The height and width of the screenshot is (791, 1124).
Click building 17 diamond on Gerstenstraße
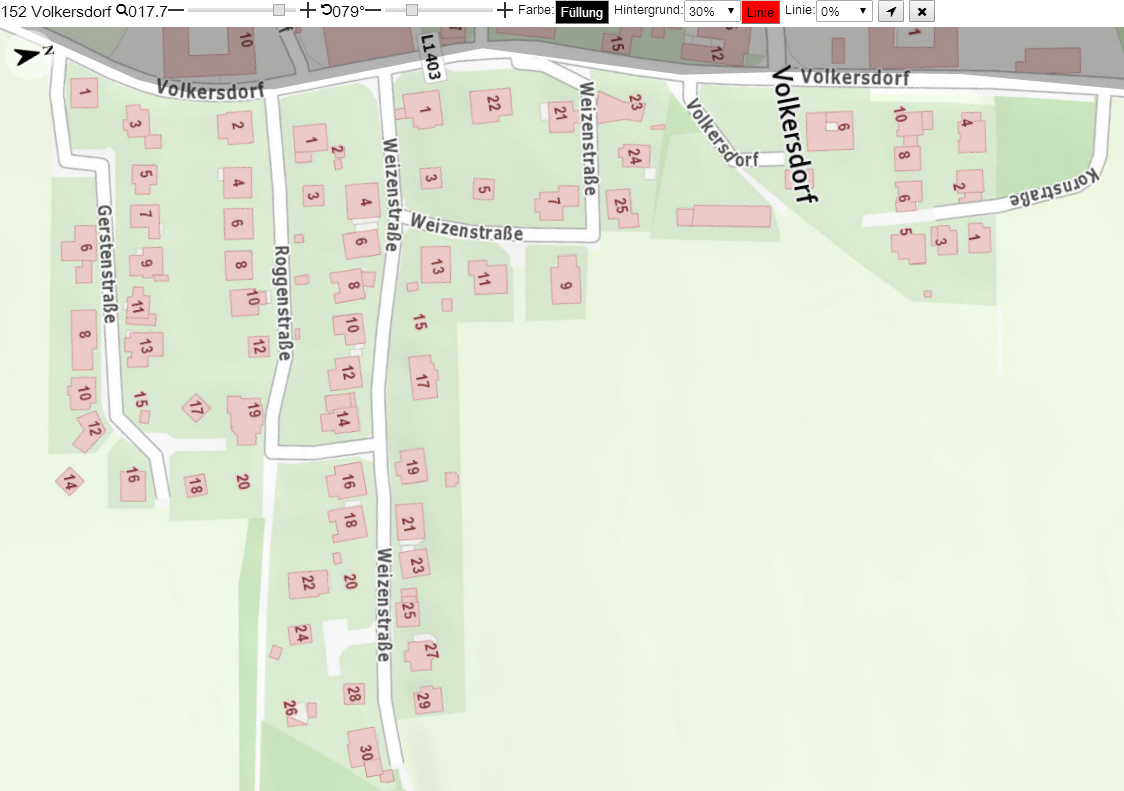tap(196, 409)
